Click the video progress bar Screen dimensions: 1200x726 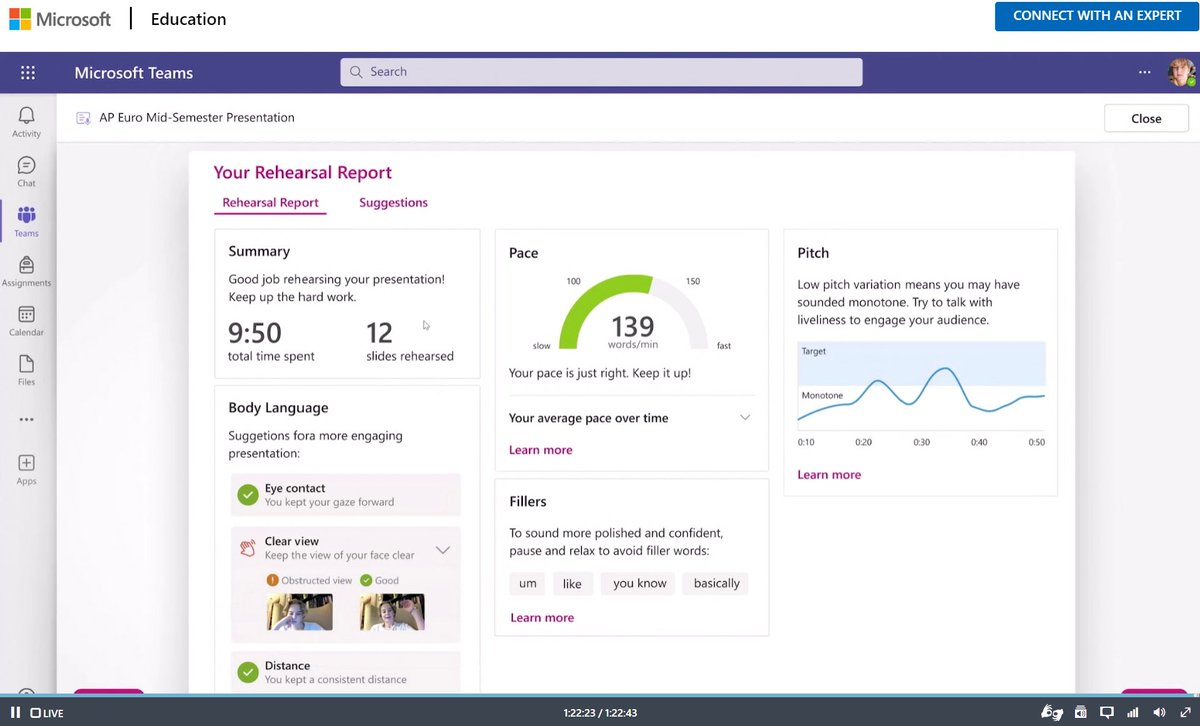point(600,695)
